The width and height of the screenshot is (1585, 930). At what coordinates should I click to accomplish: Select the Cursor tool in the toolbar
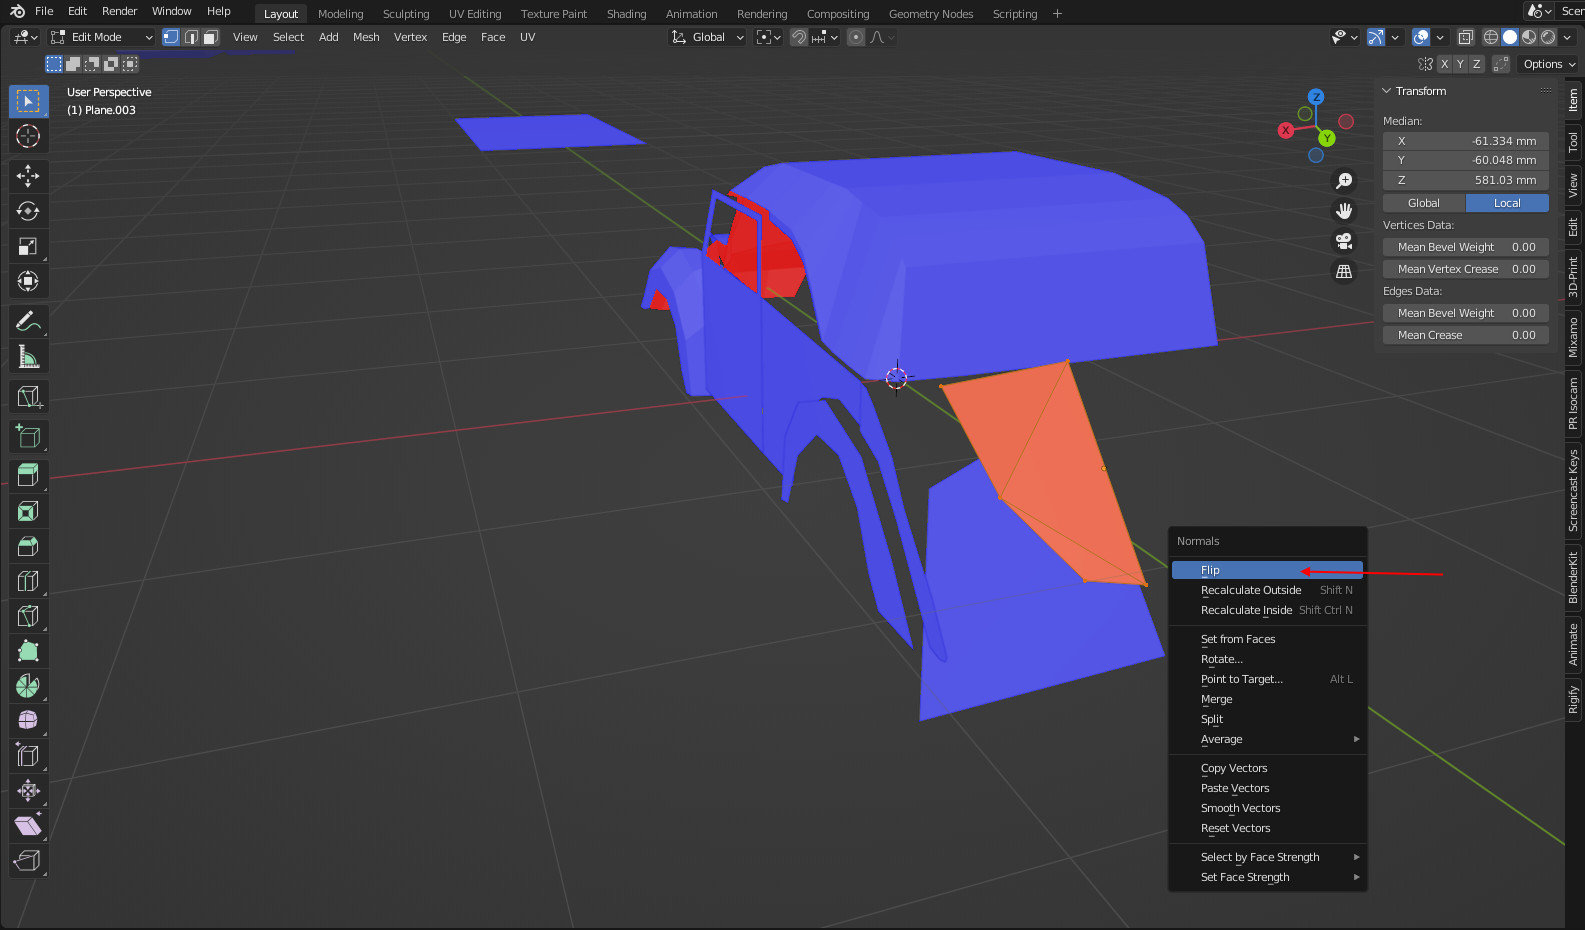click(28, 136)
